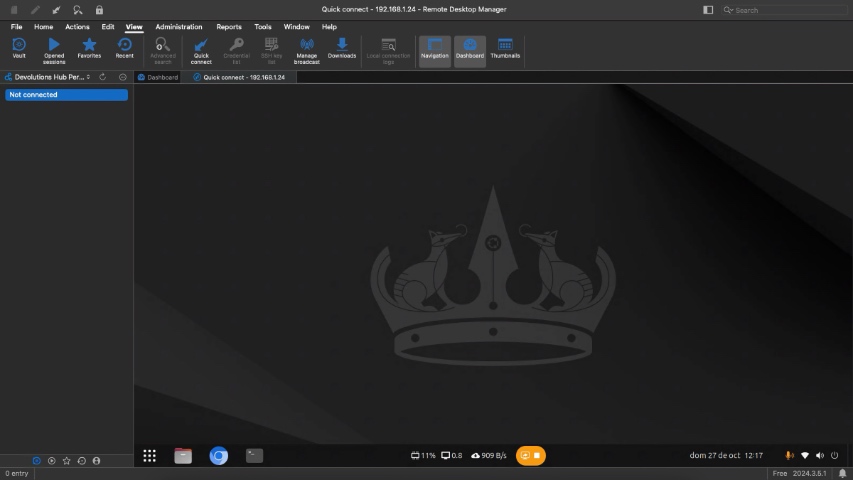Select the vault icon at the bottom of the navigation pane

click(x=36, y=461)
